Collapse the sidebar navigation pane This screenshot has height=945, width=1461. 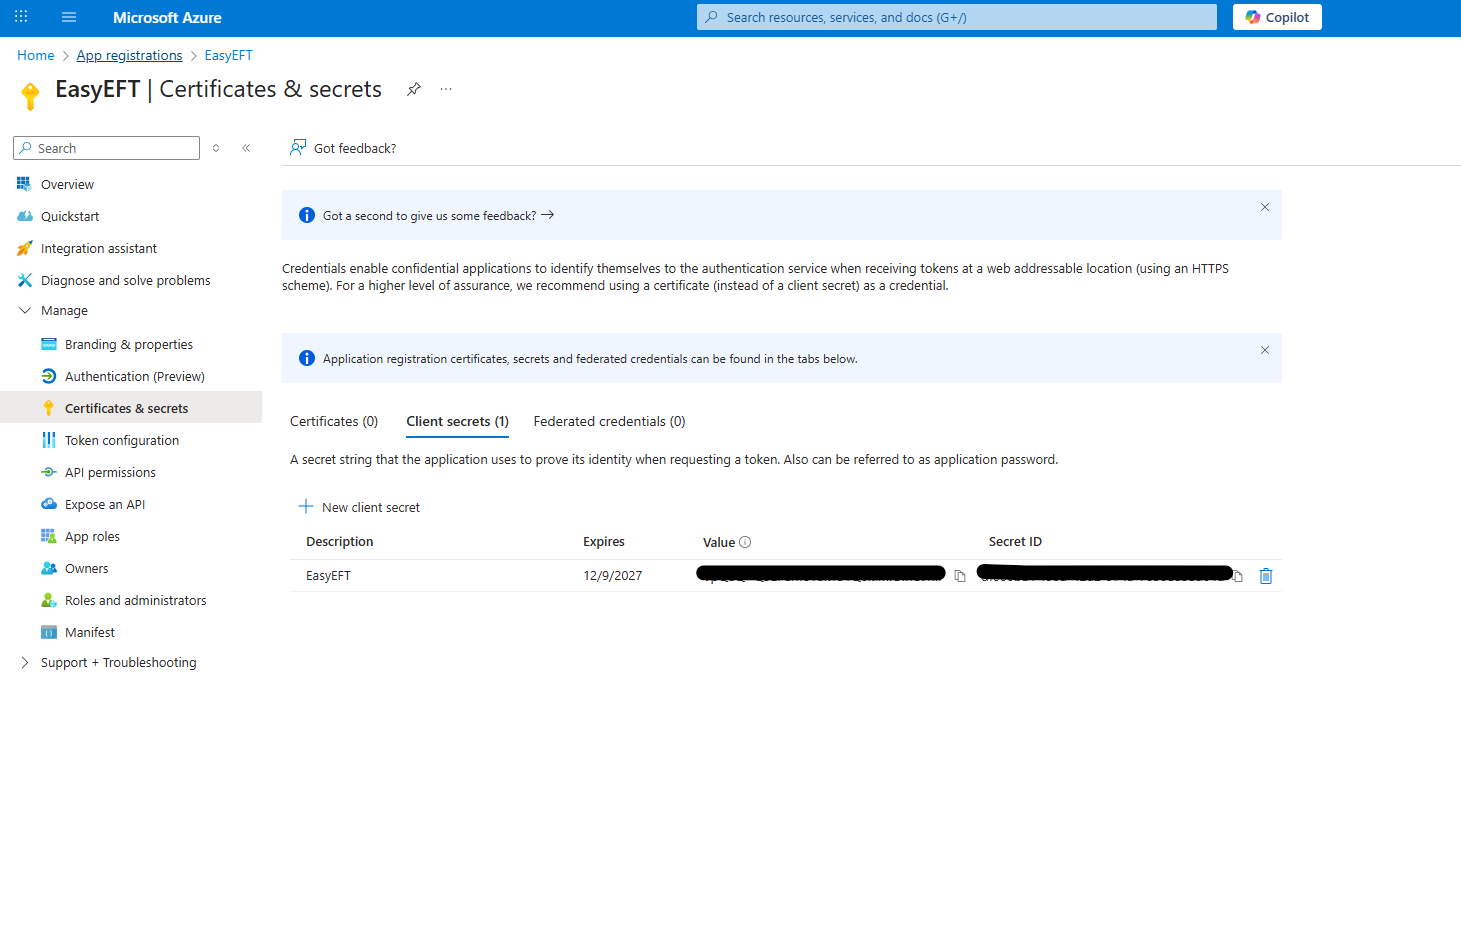coord(246,148)
